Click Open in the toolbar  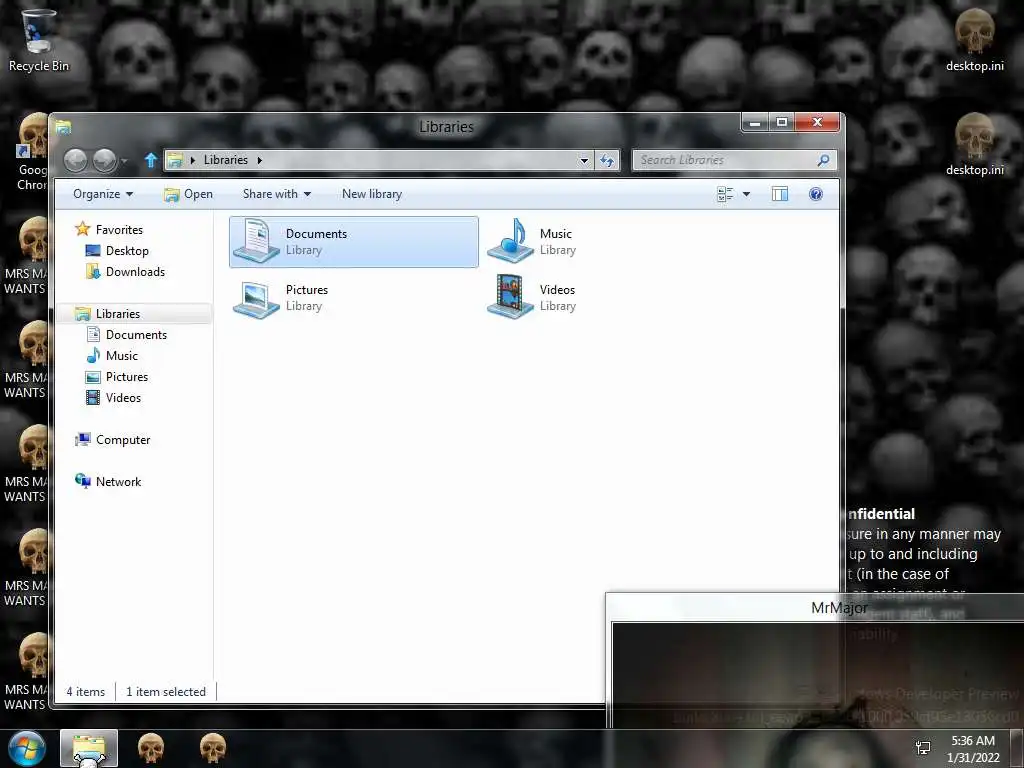(x=189, y=194)
